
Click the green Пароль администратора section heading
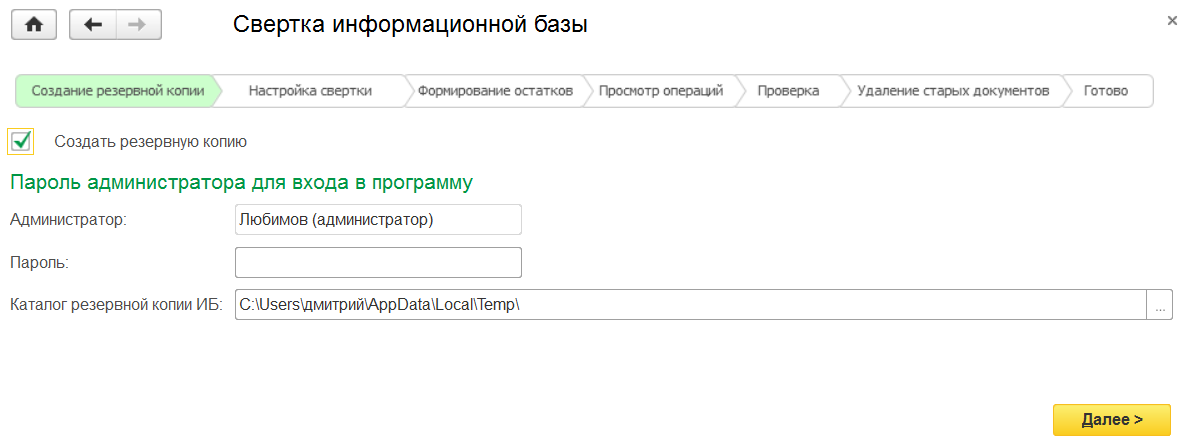241,183
